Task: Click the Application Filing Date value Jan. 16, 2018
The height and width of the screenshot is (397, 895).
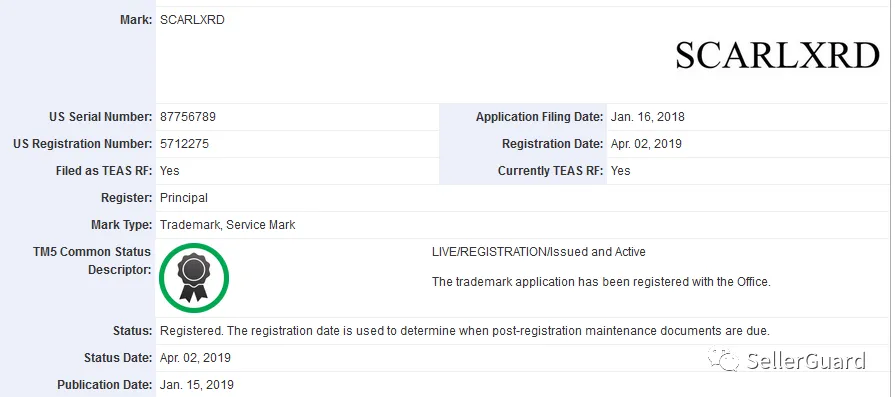Action: coord(647,117)
